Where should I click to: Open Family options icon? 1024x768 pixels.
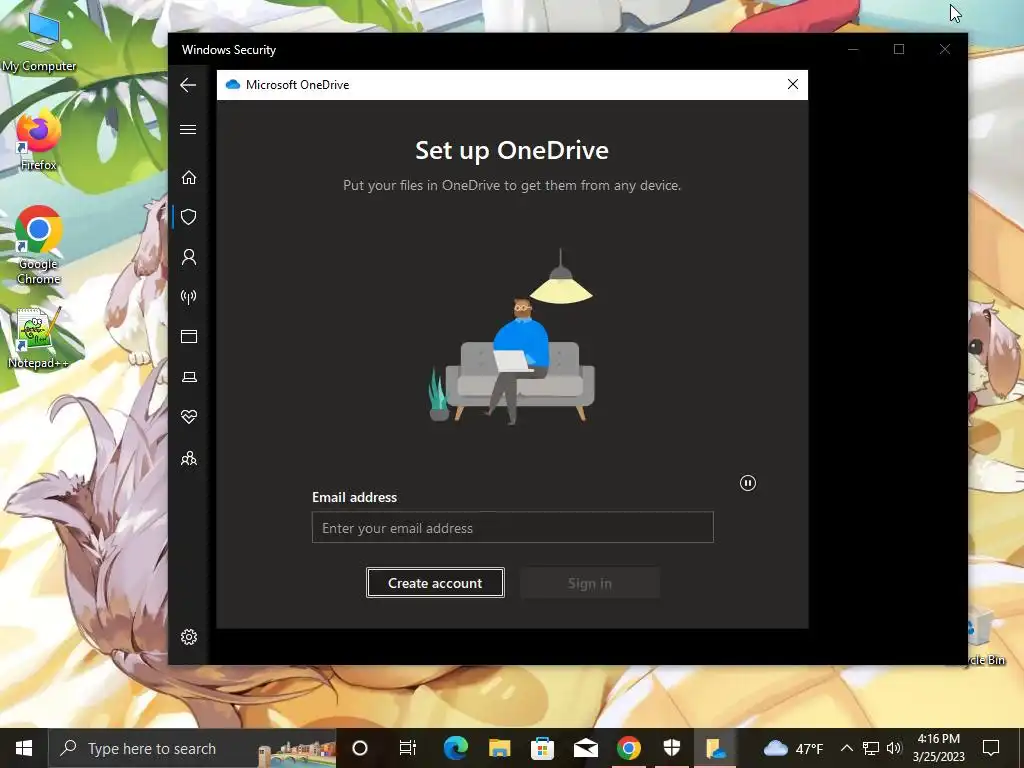(189, 458)
